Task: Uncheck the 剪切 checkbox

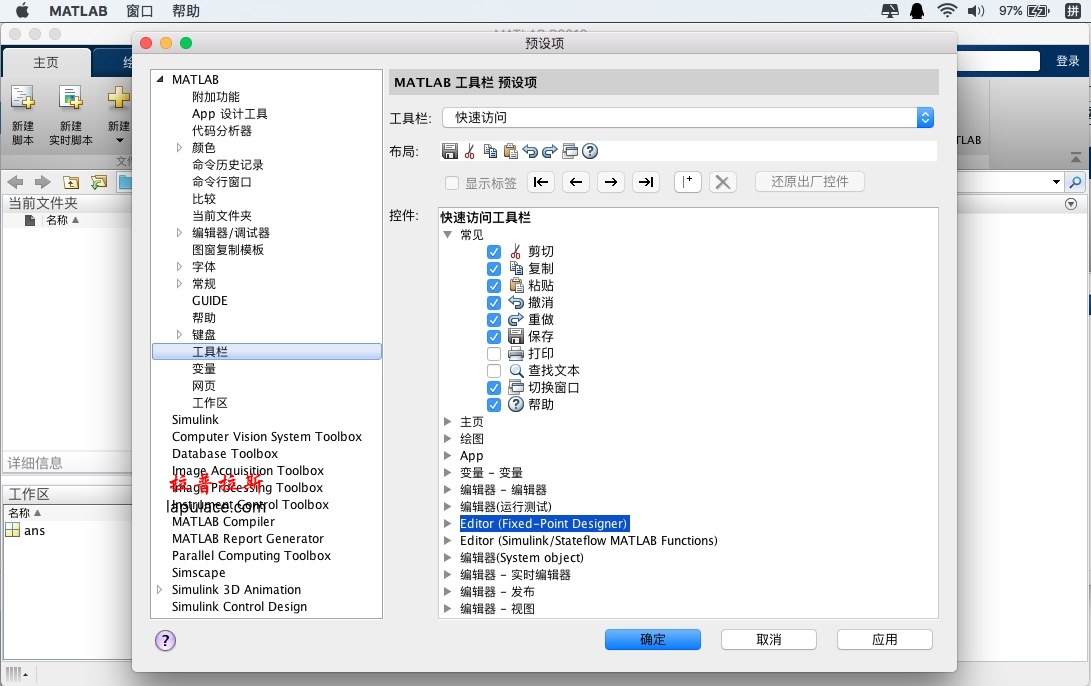Action: pyautogui.click(x=494, y=252)
